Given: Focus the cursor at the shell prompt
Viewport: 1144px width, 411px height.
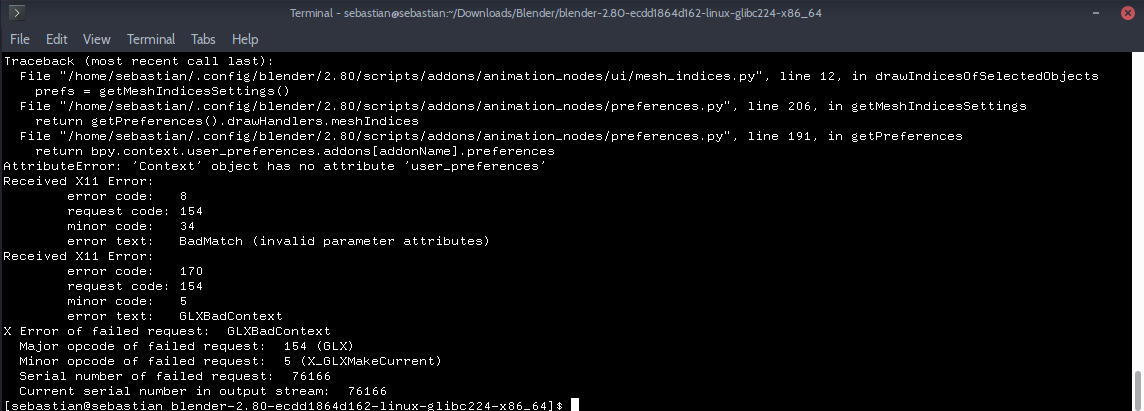Looking at the screenshot, I should point(575,405).
